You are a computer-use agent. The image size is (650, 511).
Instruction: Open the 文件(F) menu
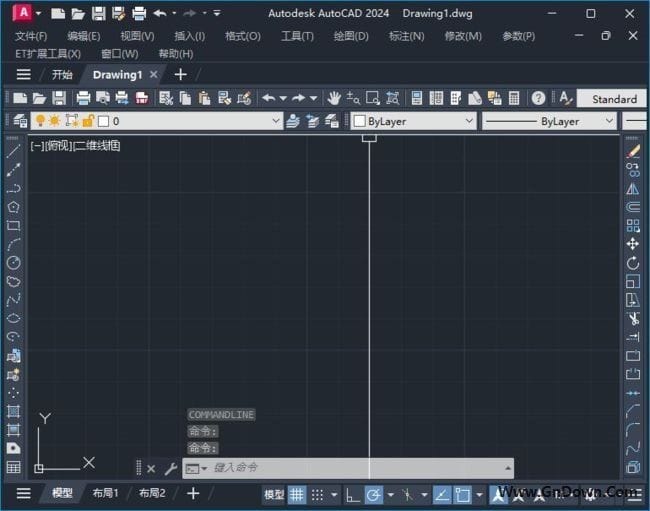pyautogui.click(x=31, y=36)
